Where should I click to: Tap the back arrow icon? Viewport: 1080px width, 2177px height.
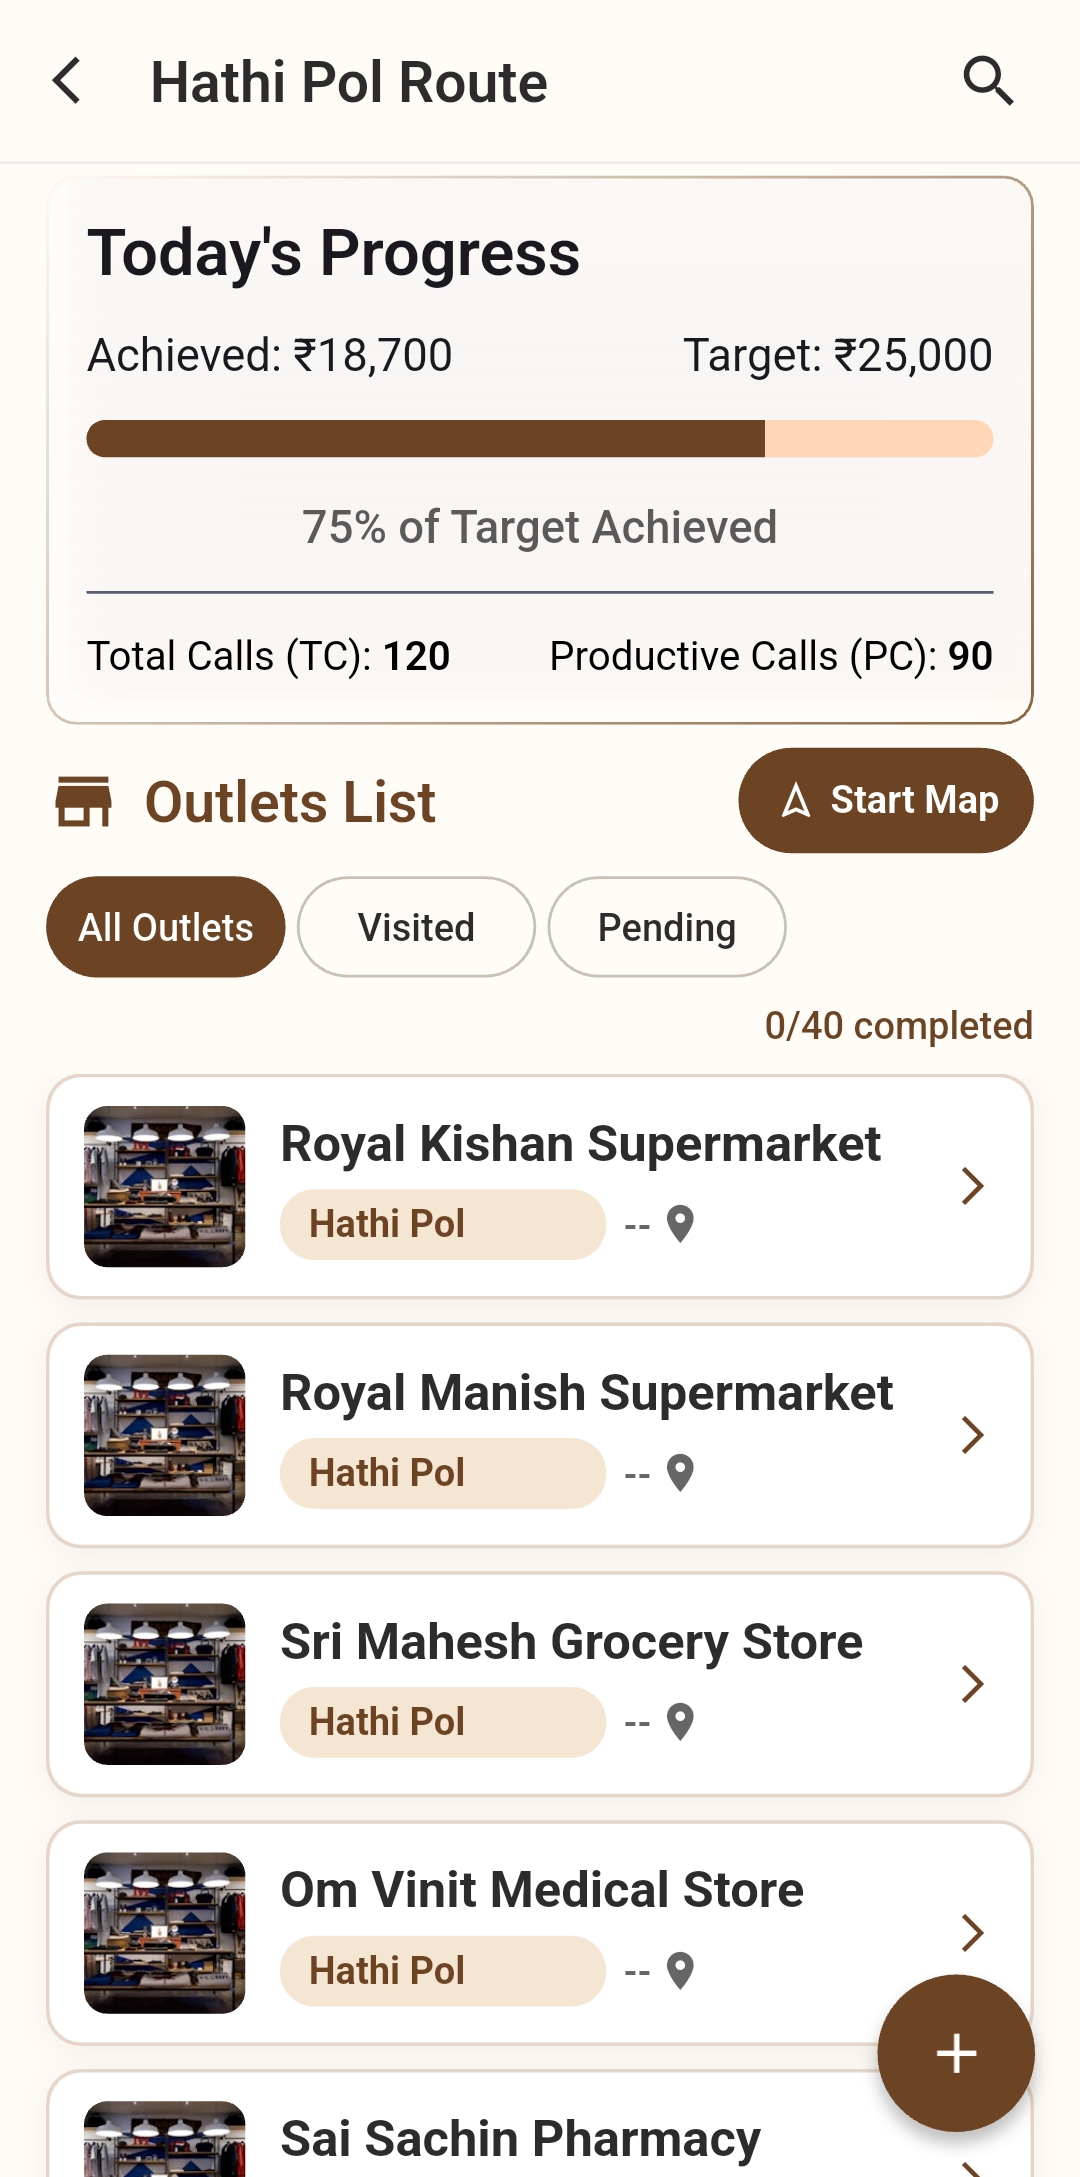point(66,81)
